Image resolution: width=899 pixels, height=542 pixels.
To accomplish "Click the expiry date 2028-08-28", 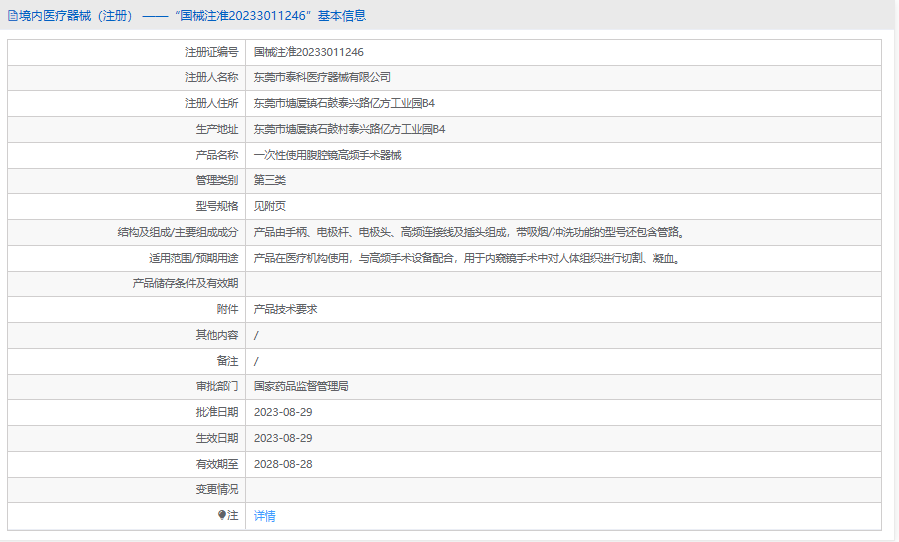I will point(283,464).
